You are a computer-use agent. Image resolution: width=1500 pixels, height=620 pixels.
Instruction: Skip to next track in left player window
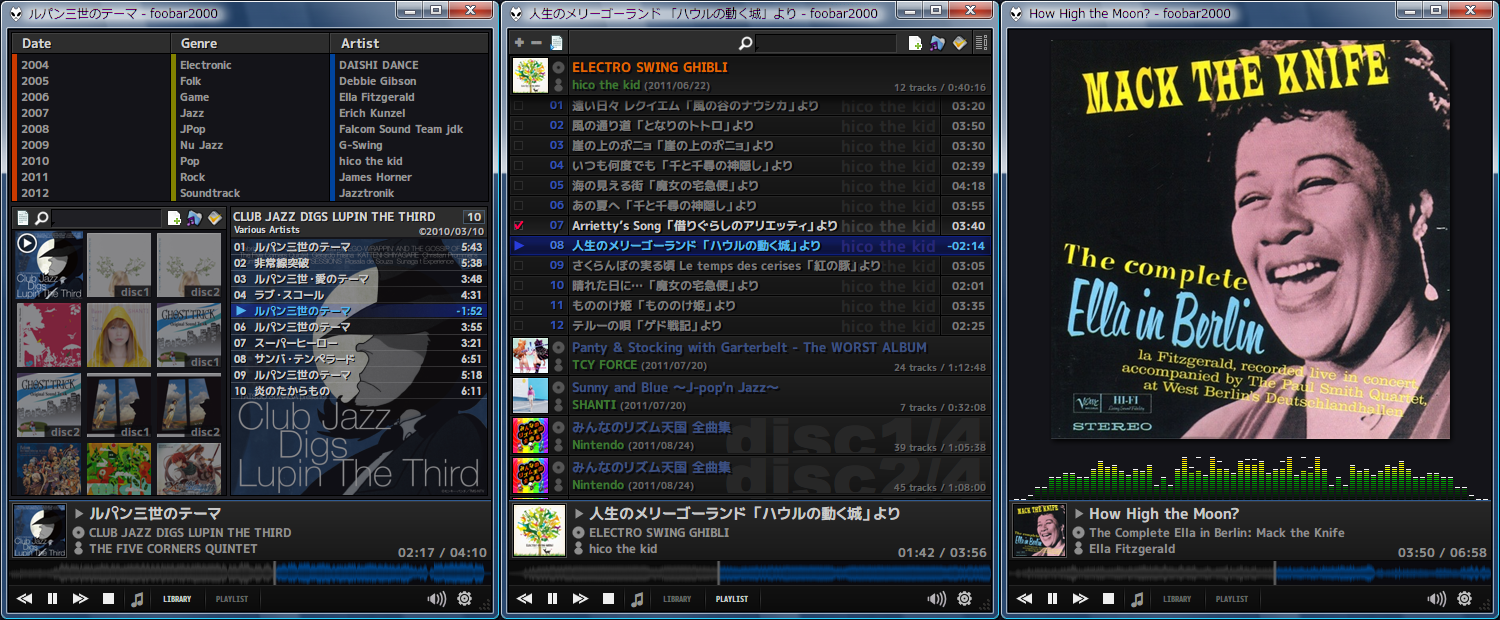click(80, 599)
